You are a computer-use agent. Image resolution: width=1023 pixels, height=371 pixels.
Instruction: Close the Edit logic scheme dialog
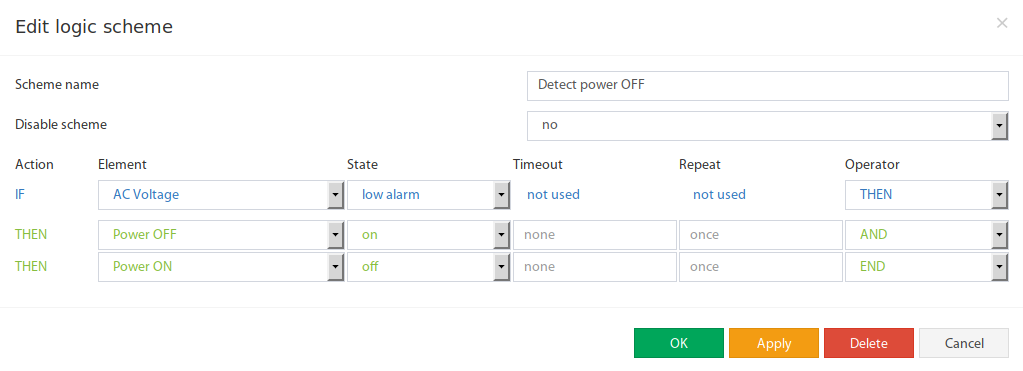(1001, 23)
